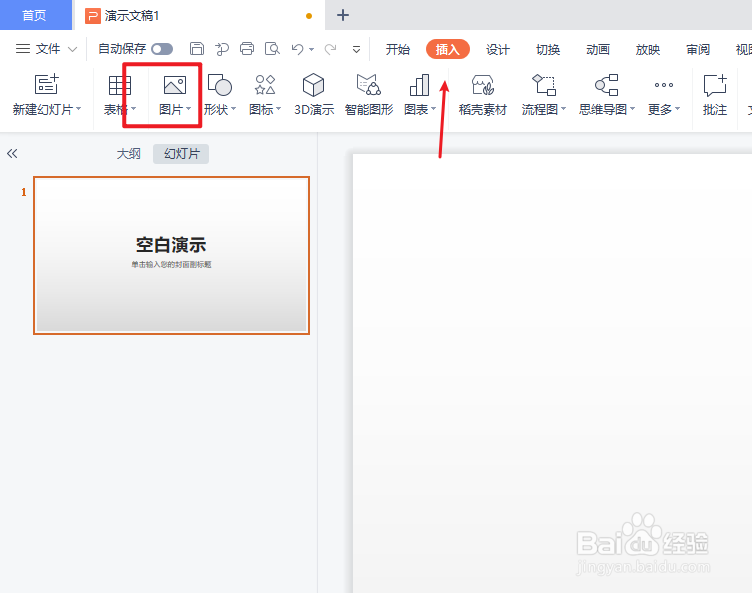The image size is (752, 593).
Task: Insert a table with the 表格 icon
Action: click(119, 86)
